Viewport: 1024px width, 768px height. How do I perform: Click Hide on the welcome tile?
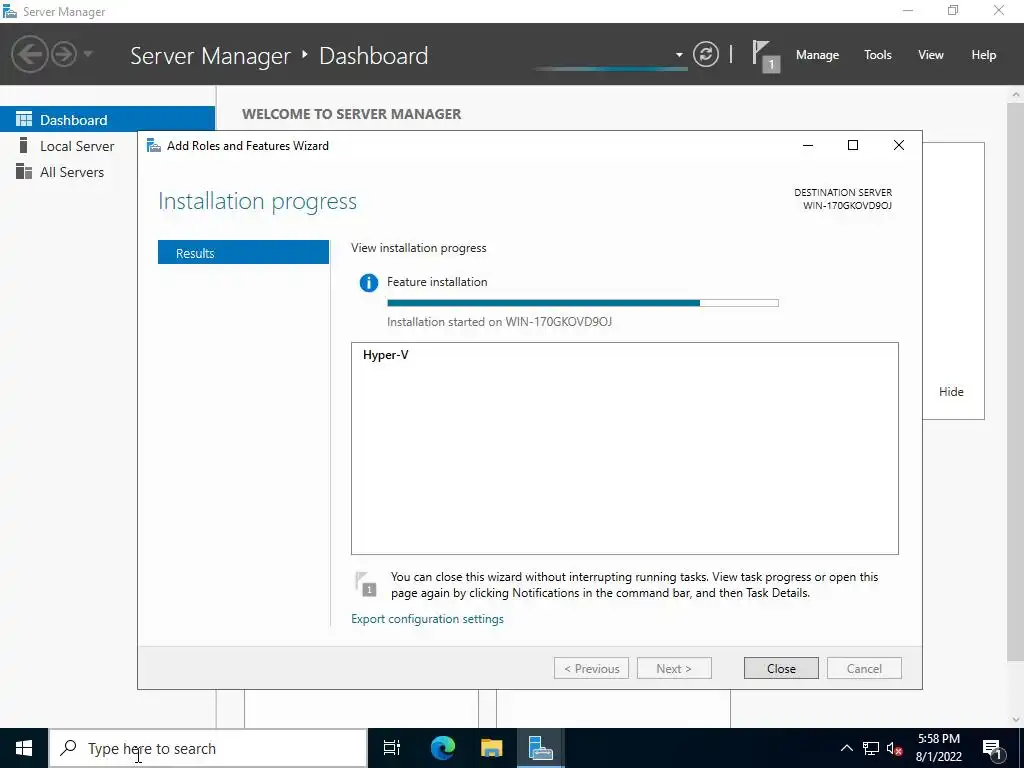click(951, 391)
